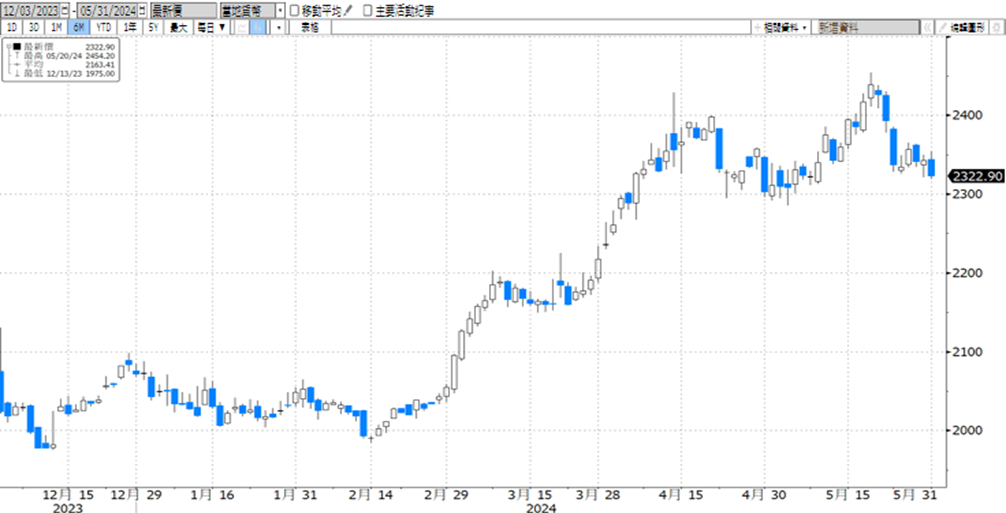
Task: Click the 平均 2163.41 legend row
Action: click(x=61, y=65)
